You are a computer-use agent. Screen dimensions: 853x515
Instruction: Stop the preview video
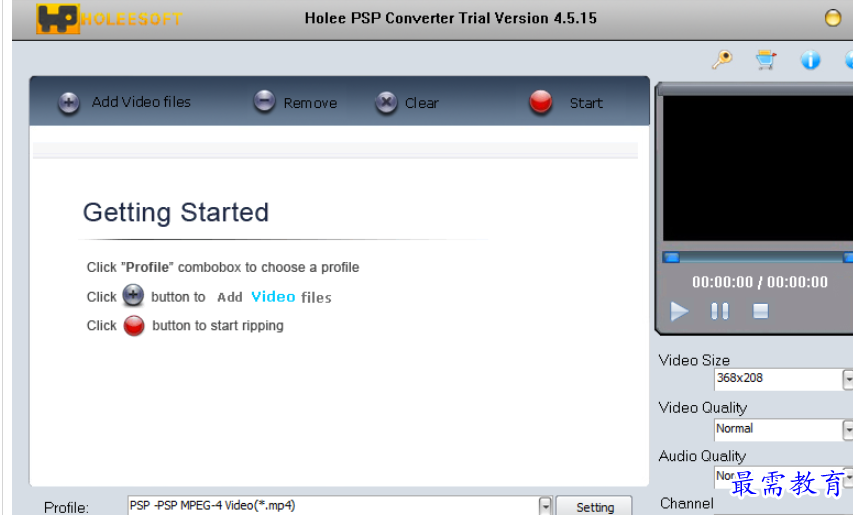[x=761, y=311]
